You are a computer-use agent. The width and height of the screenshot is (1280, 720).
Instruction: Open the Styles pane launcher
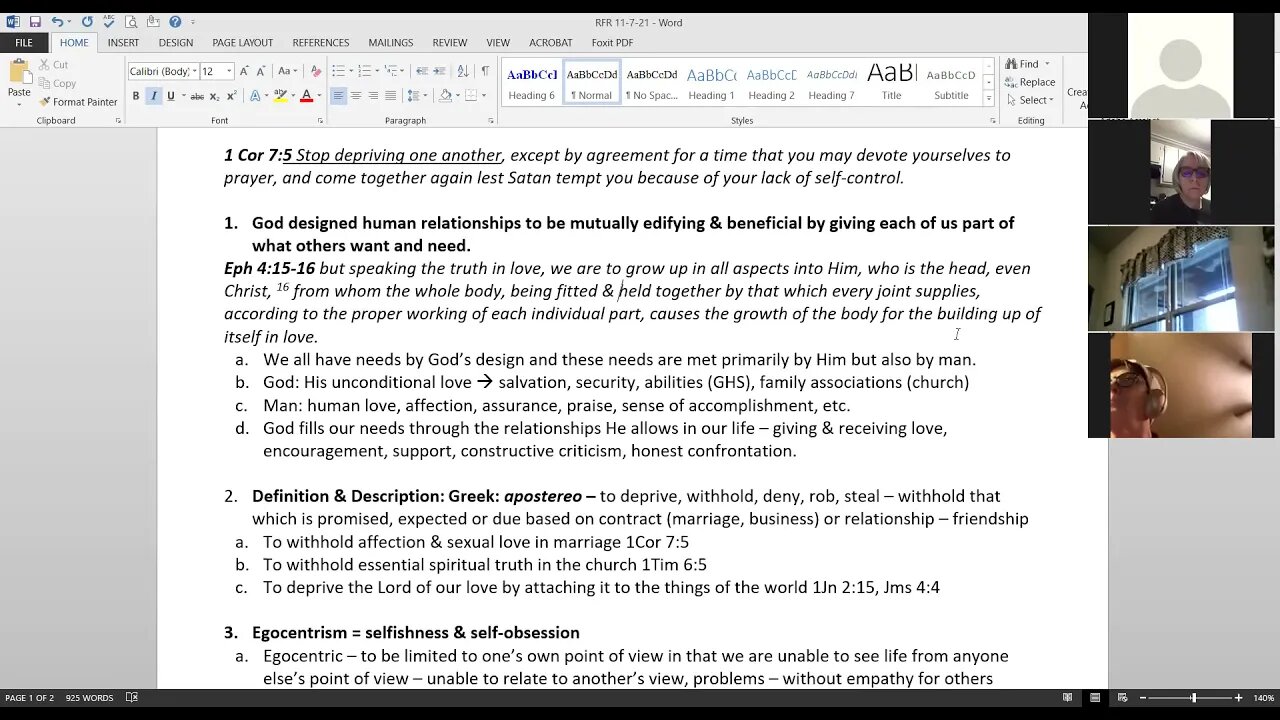(x=991, y=121)
